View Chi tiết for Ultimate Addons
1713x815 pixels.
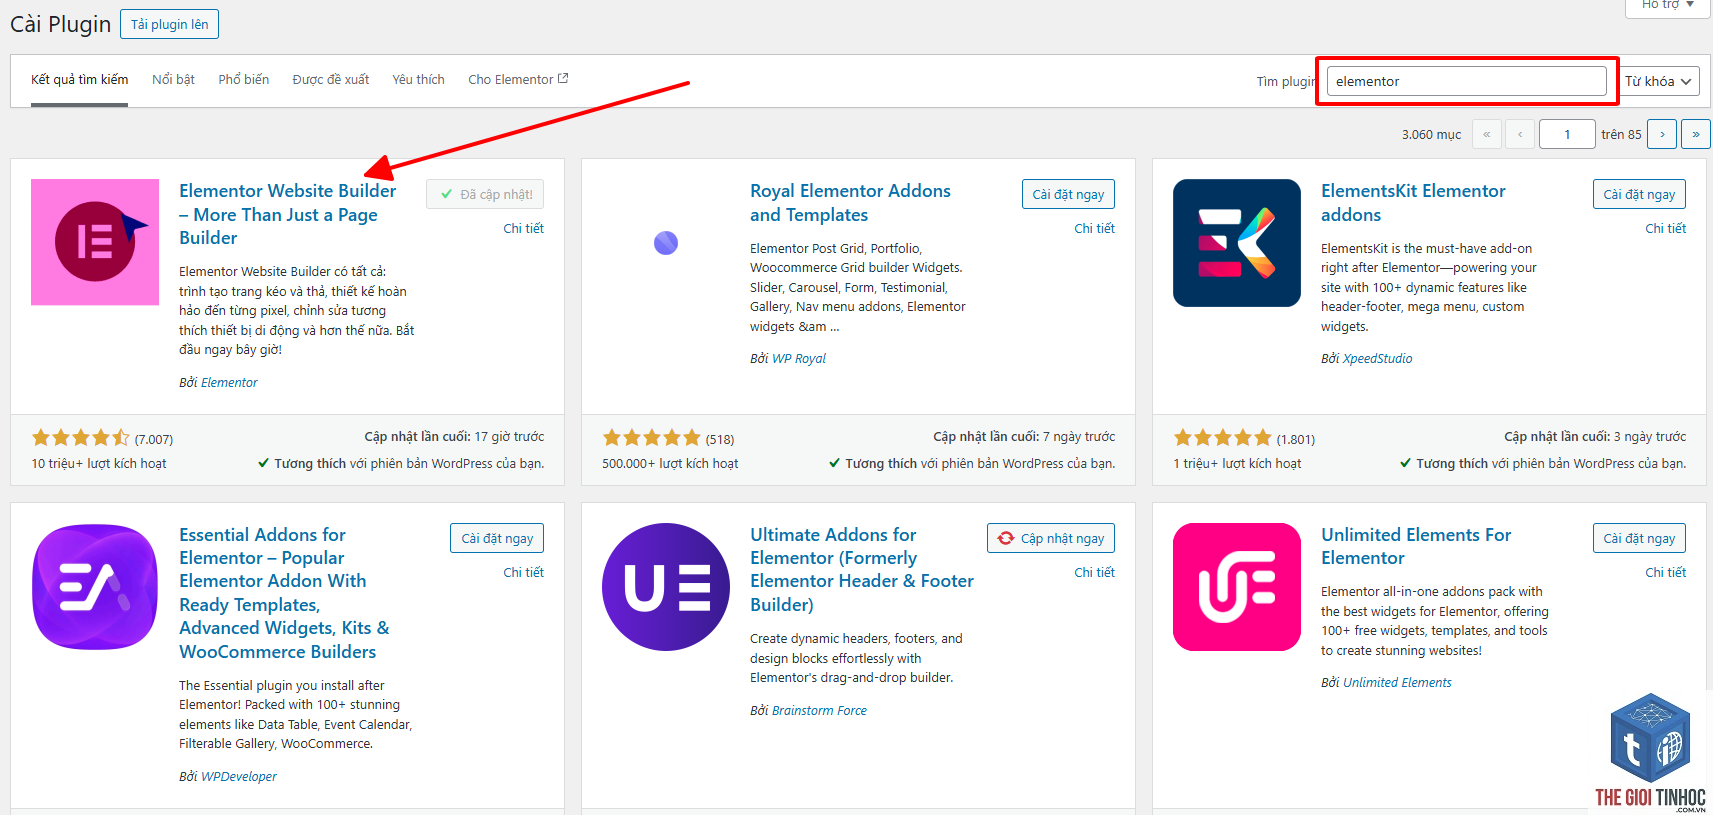[1094, 572]
